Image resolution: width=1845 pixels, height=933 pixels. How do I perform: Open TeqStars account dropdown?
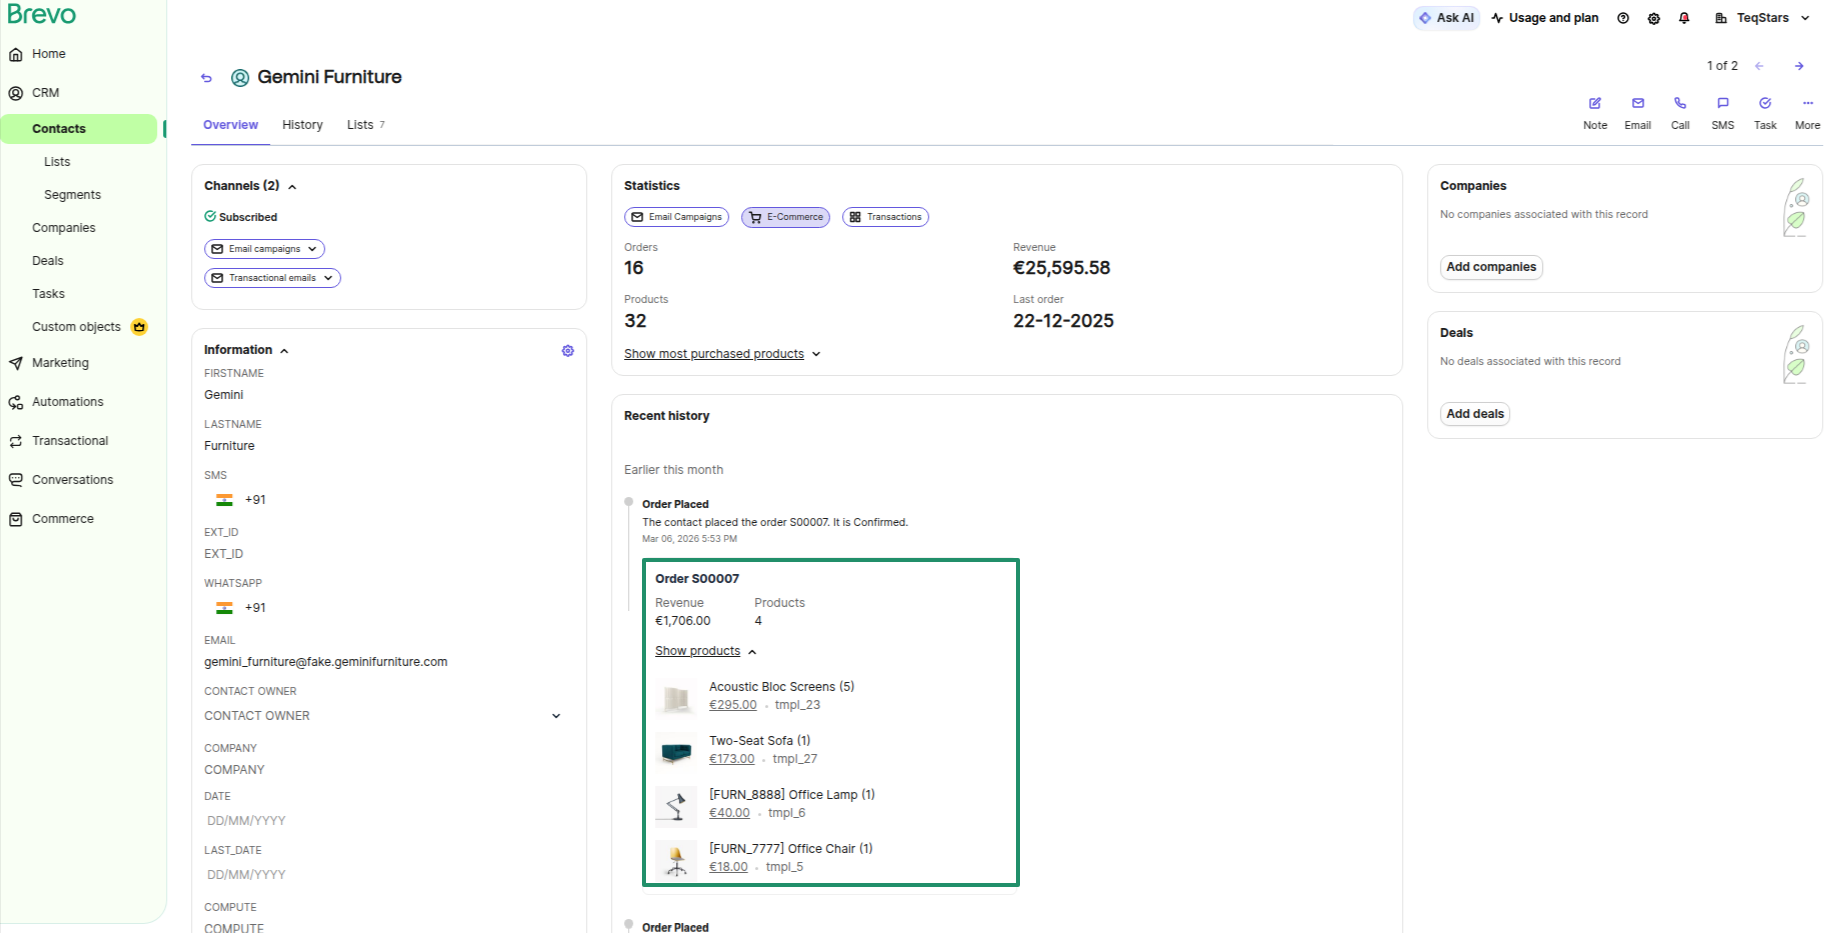click(x=1762, y=18)
